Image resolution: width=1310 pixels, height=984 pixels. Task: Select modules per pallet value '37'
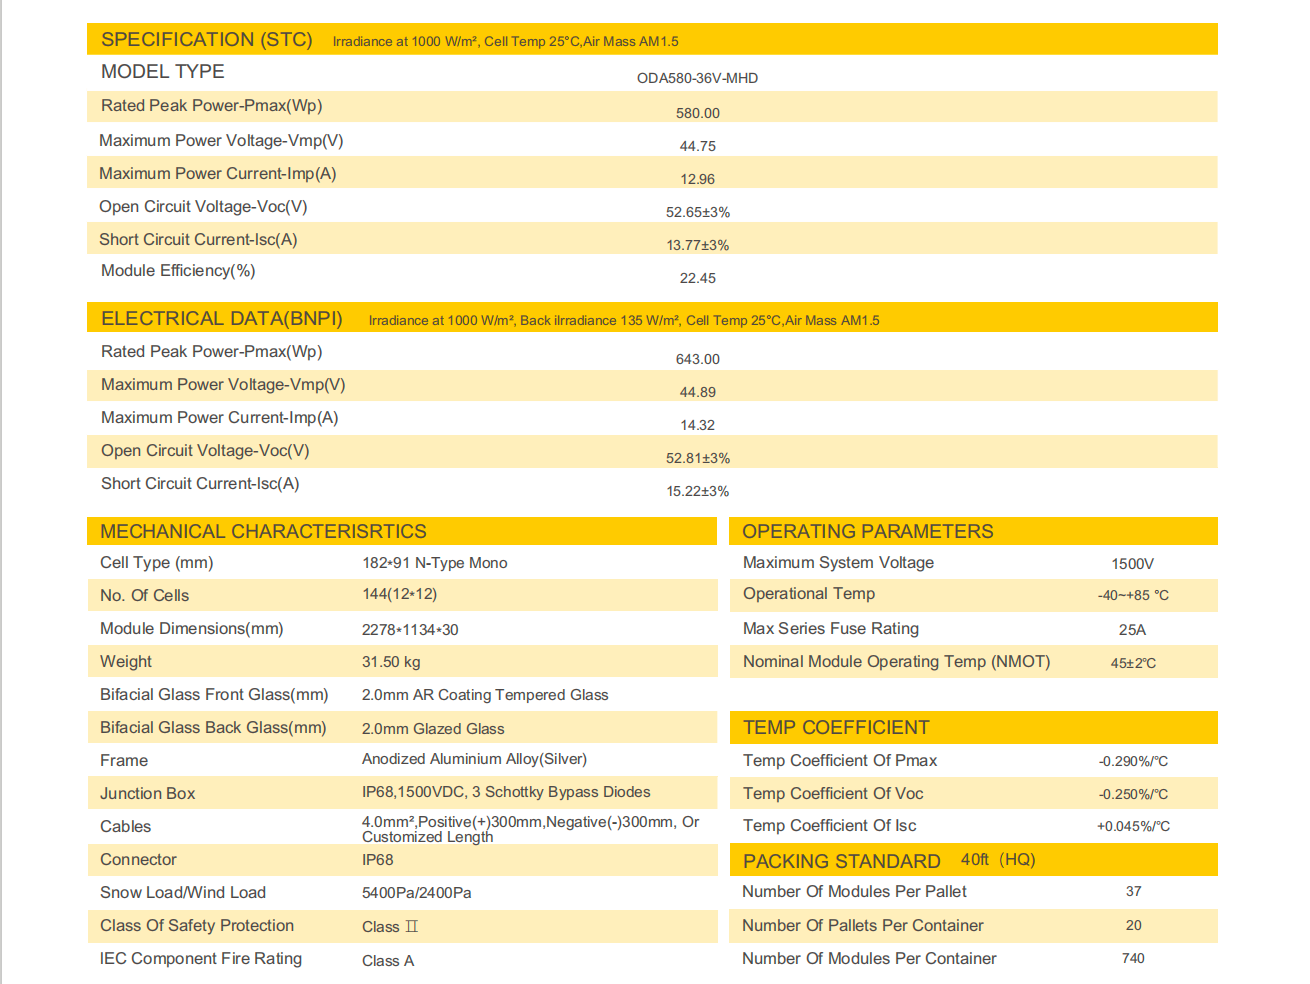pos(1133,891)
